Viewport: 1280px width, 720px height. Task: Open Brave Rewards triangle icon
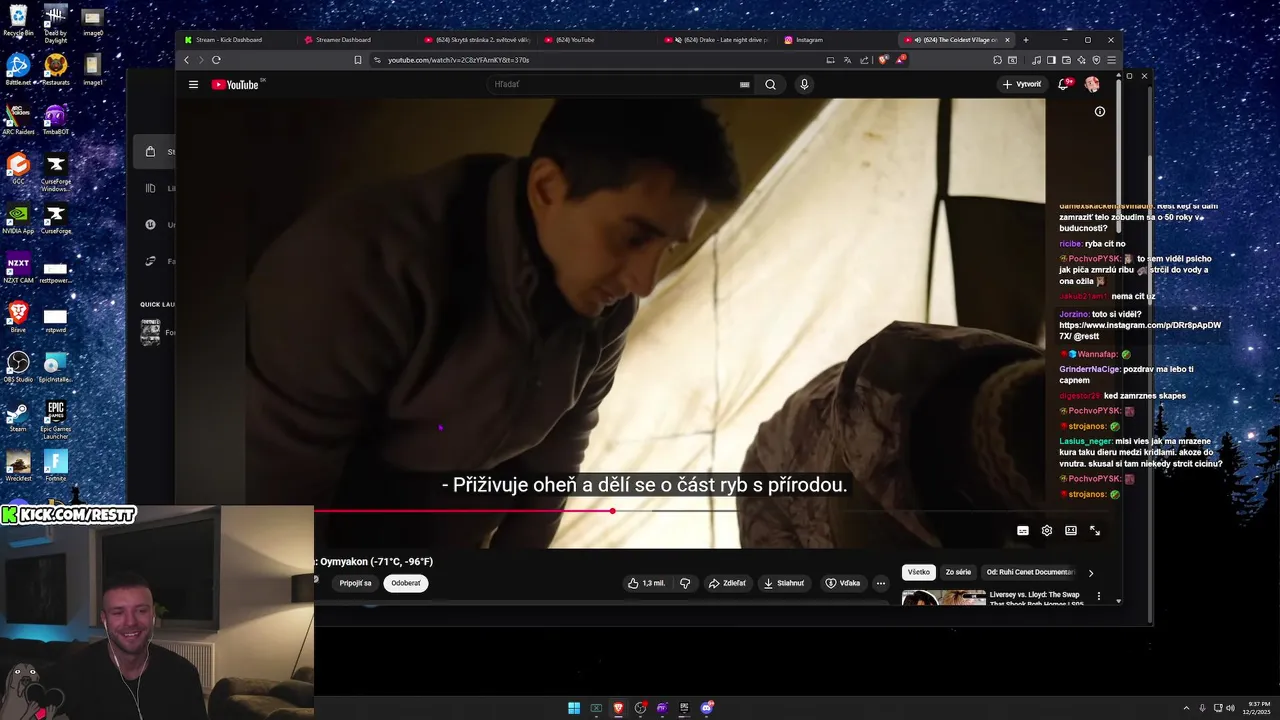900,60
